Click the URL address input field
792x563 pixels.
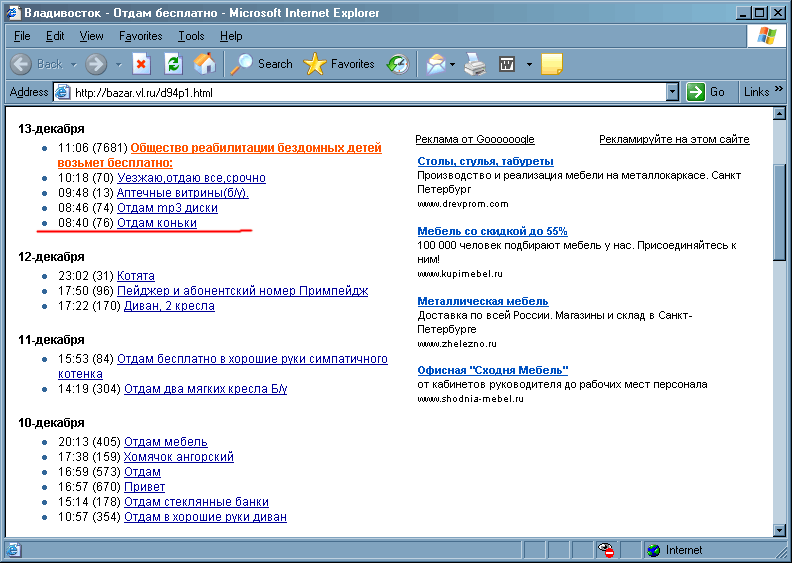coord(360,92)
